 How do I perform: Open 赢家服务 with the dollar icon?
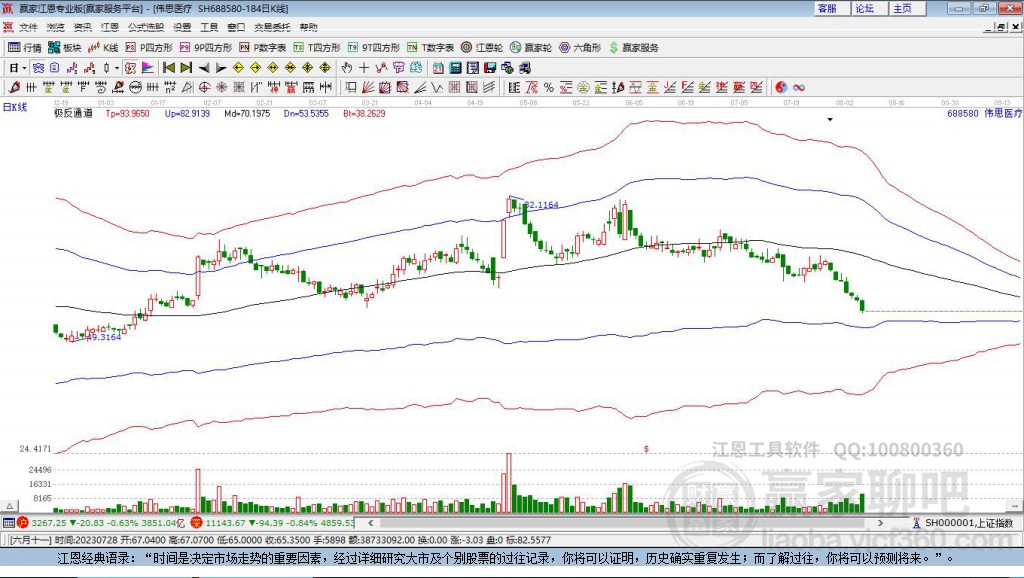click(x=633, y=48)
